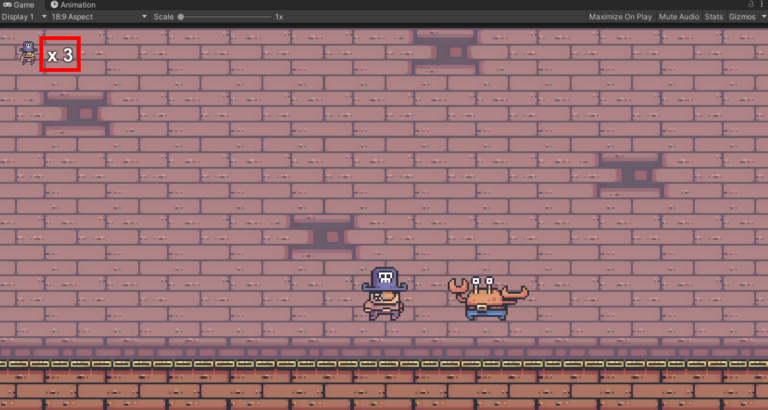This screenshot has height=410, width=768.
Task: Click the pirate captain character
Action: click(384, 293)
